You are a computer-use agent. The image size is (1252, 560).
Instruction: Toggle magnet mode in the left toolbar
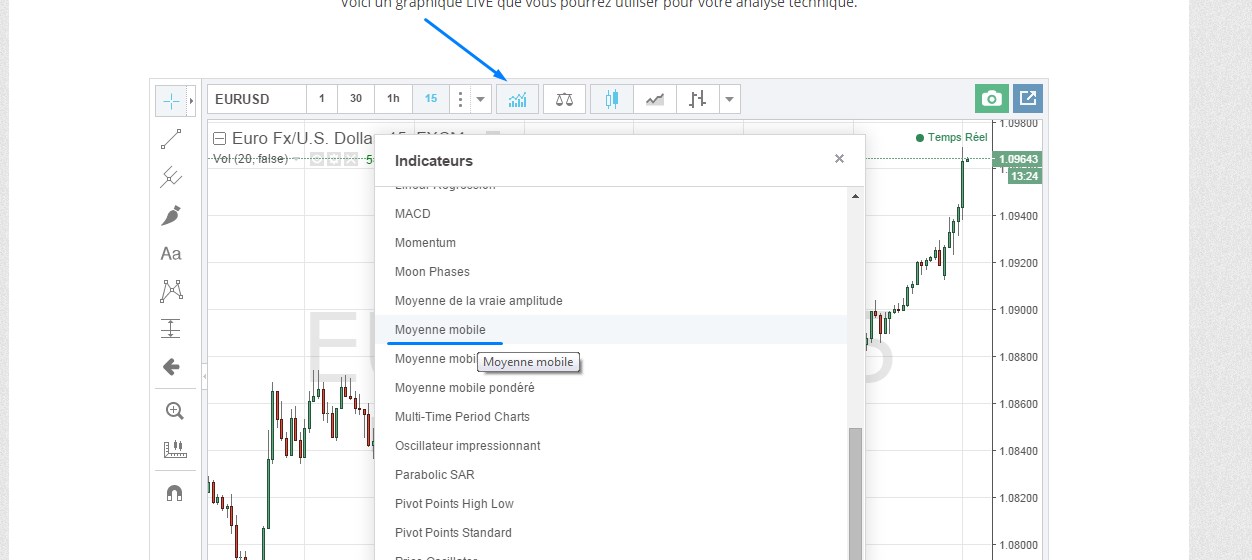(174, 493)
